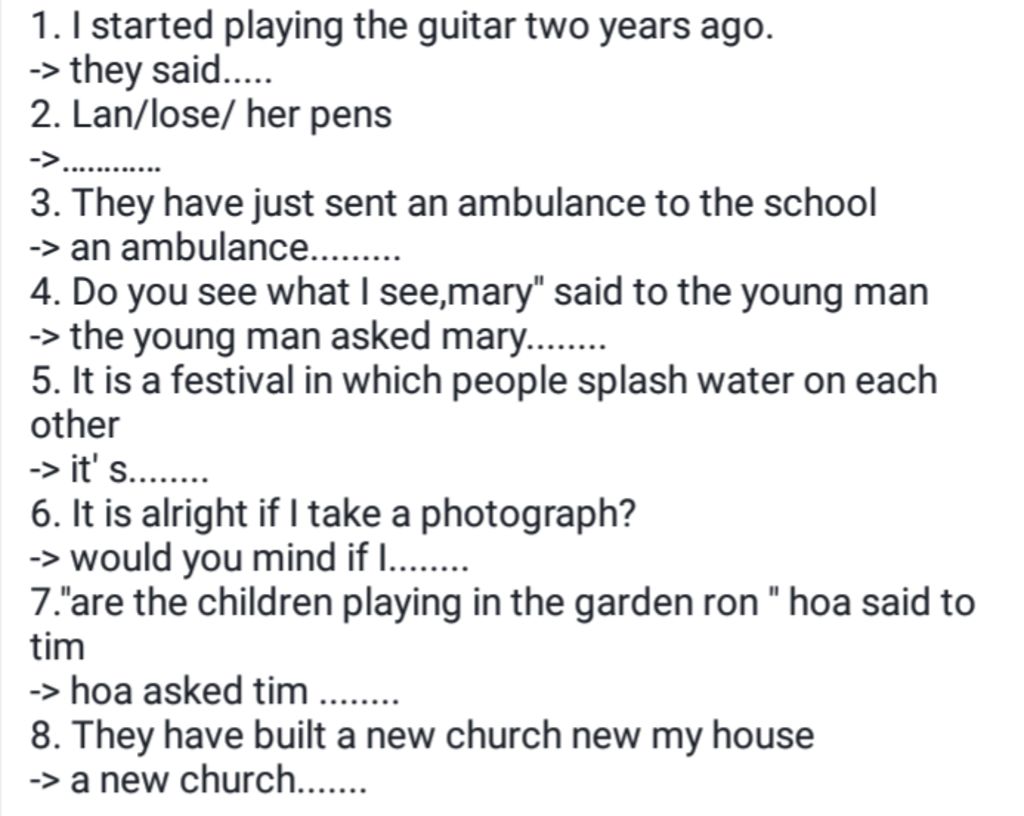This screenshot has width=1024, height=816.
Task: Select the 'they said.....' answer line
Action: [151, 71]
